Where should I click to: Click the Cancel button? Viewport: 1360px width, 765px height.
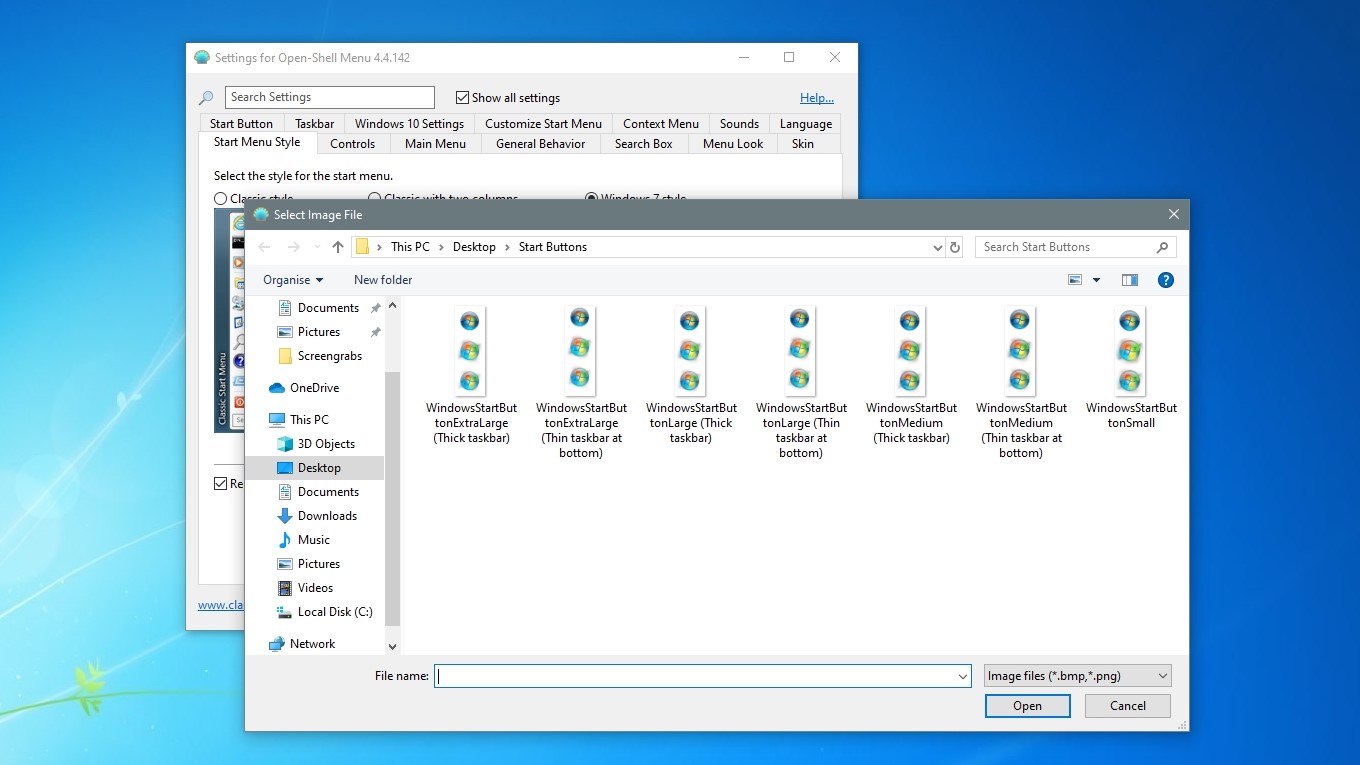1128,706
